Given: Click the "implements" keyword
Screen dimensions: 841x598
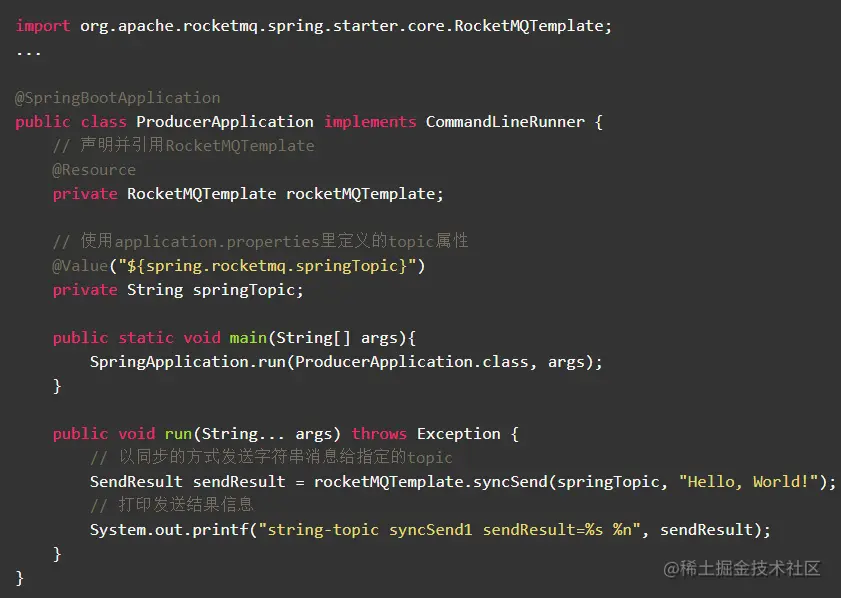Looking at the screenshot, I should (370, 122).
